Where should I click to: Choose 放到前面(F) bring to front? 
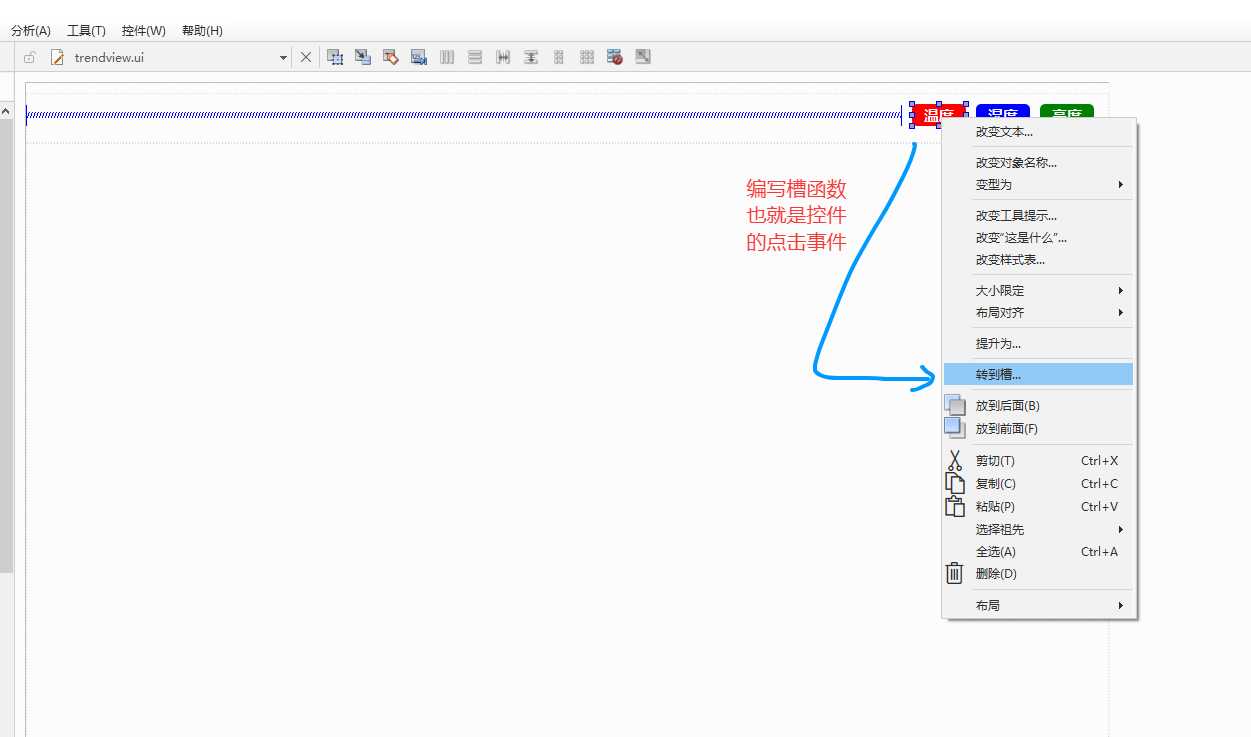click(x=1039, y=428)
